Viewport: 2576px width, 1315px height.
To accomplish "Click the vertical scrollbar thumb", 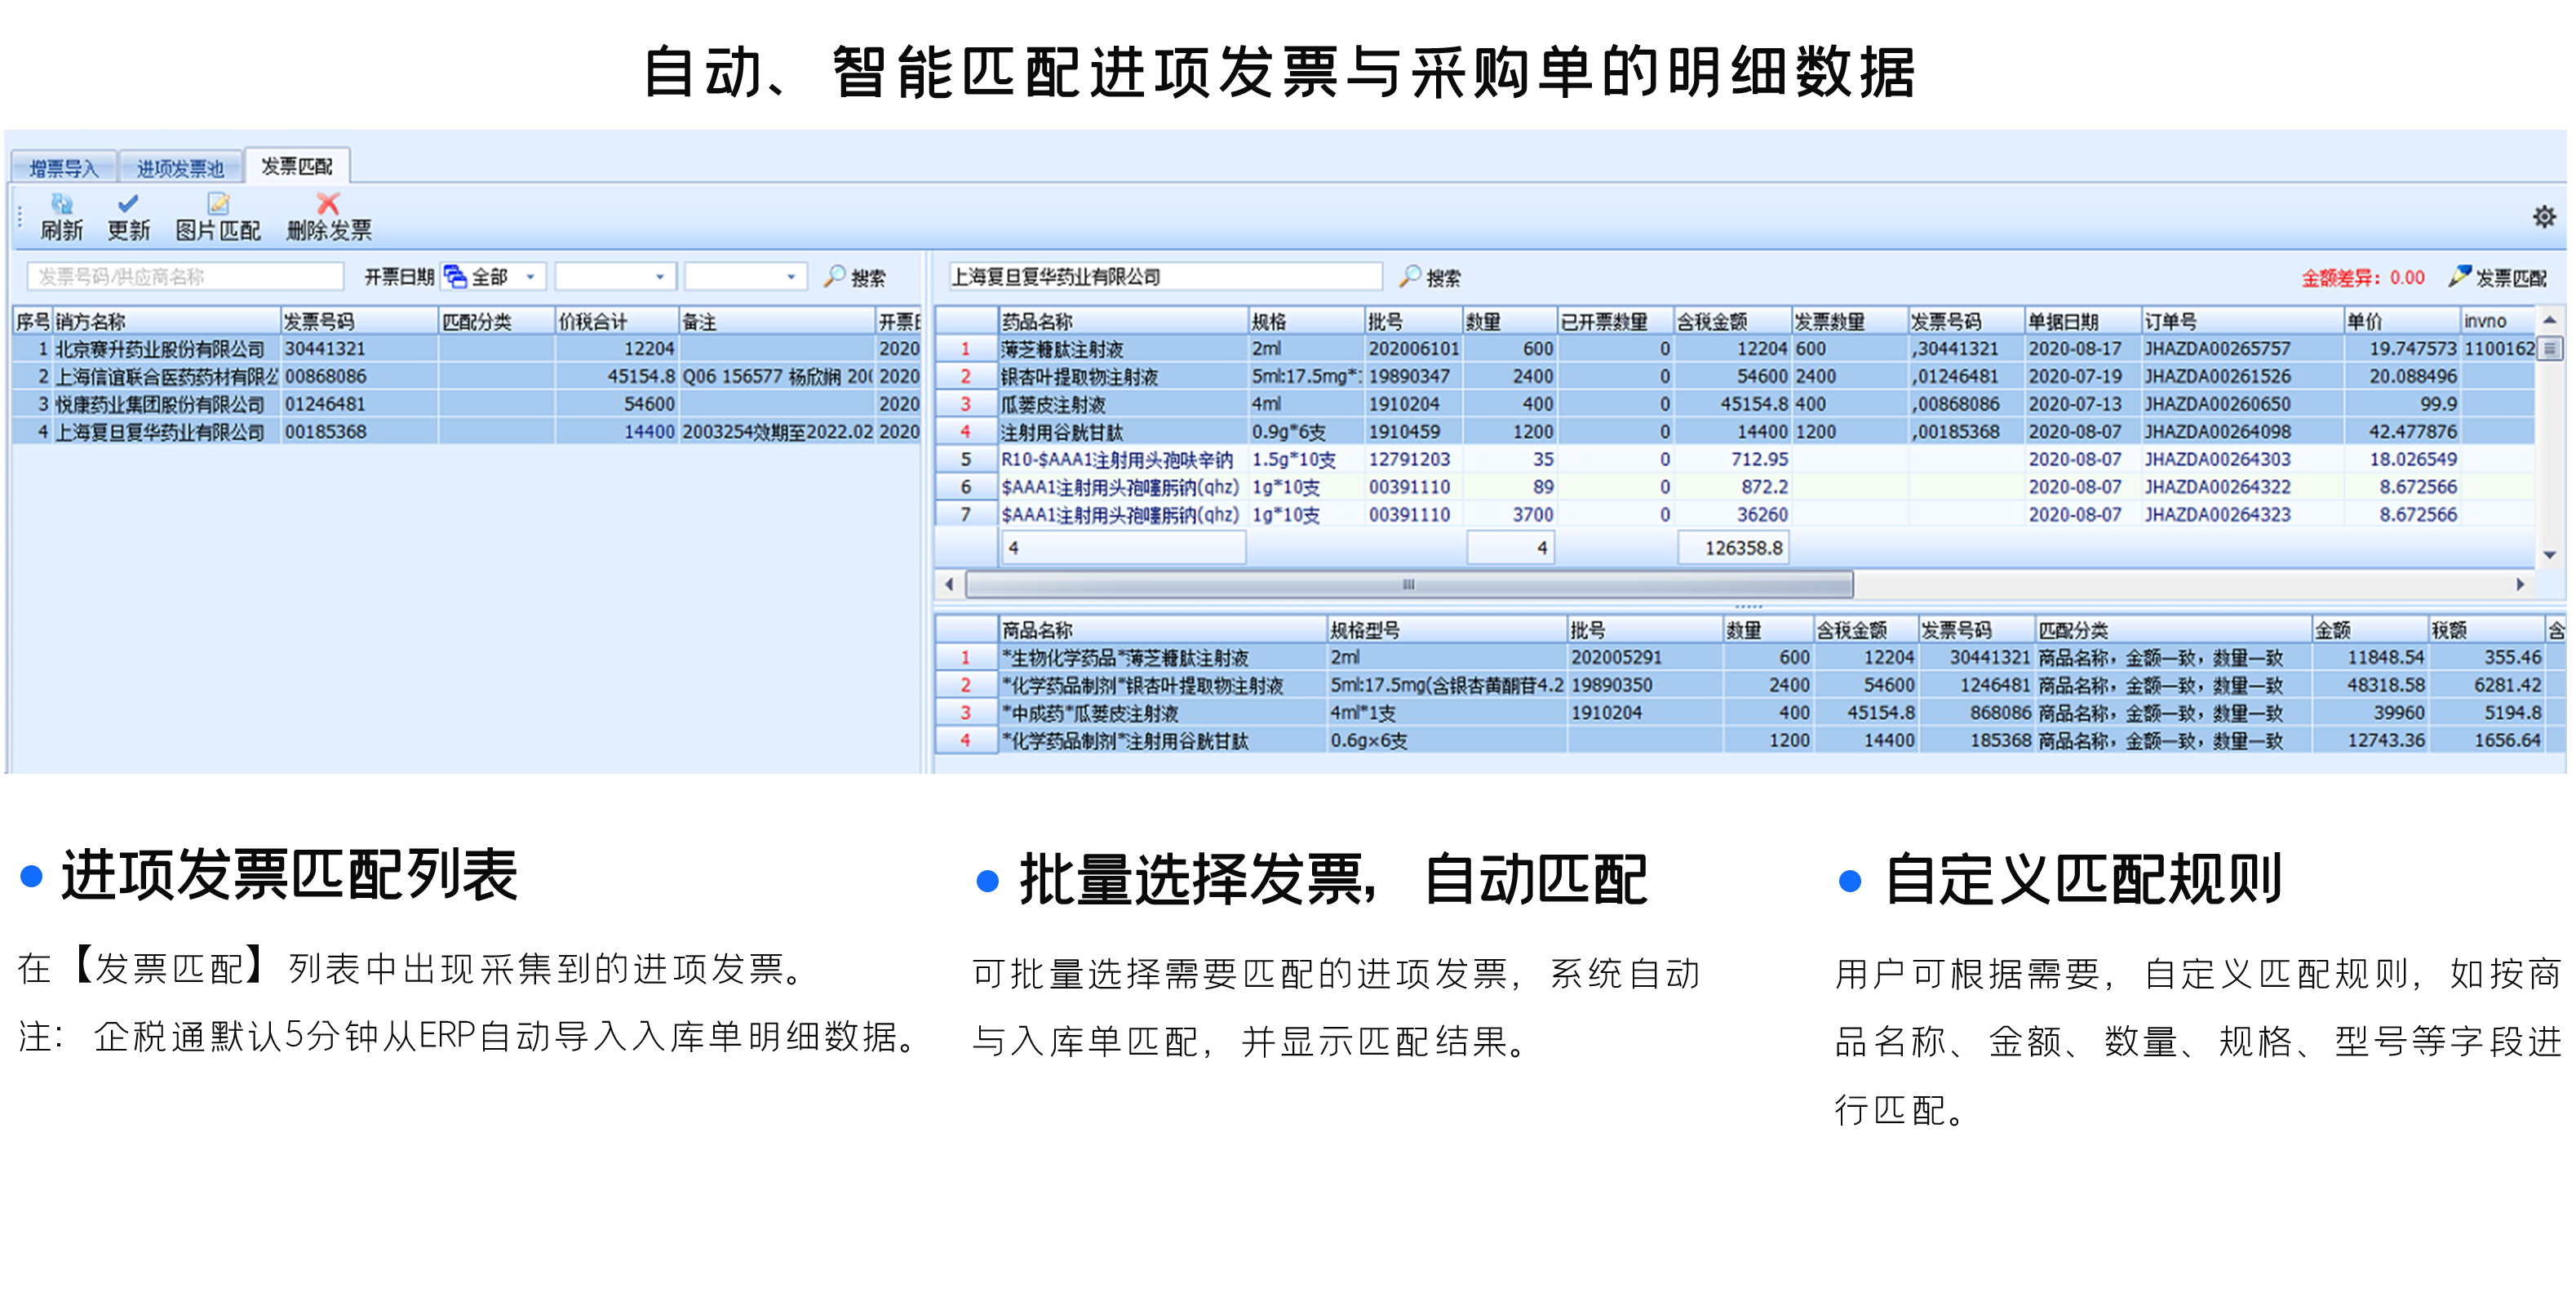I will pyautogui.click(x=2550, y=349).
